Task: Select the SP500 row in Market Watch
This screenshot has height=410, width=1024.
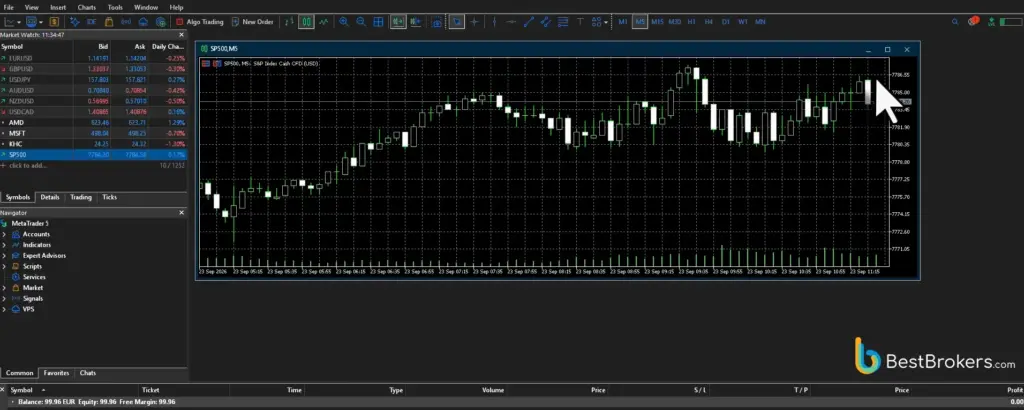Action: coord(93,155)
